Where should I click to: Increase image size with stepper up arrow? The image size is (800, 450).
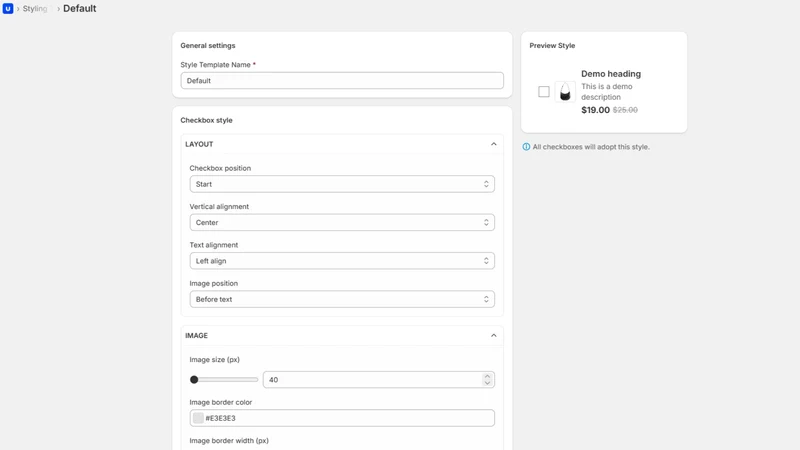[x=487, y=377]
